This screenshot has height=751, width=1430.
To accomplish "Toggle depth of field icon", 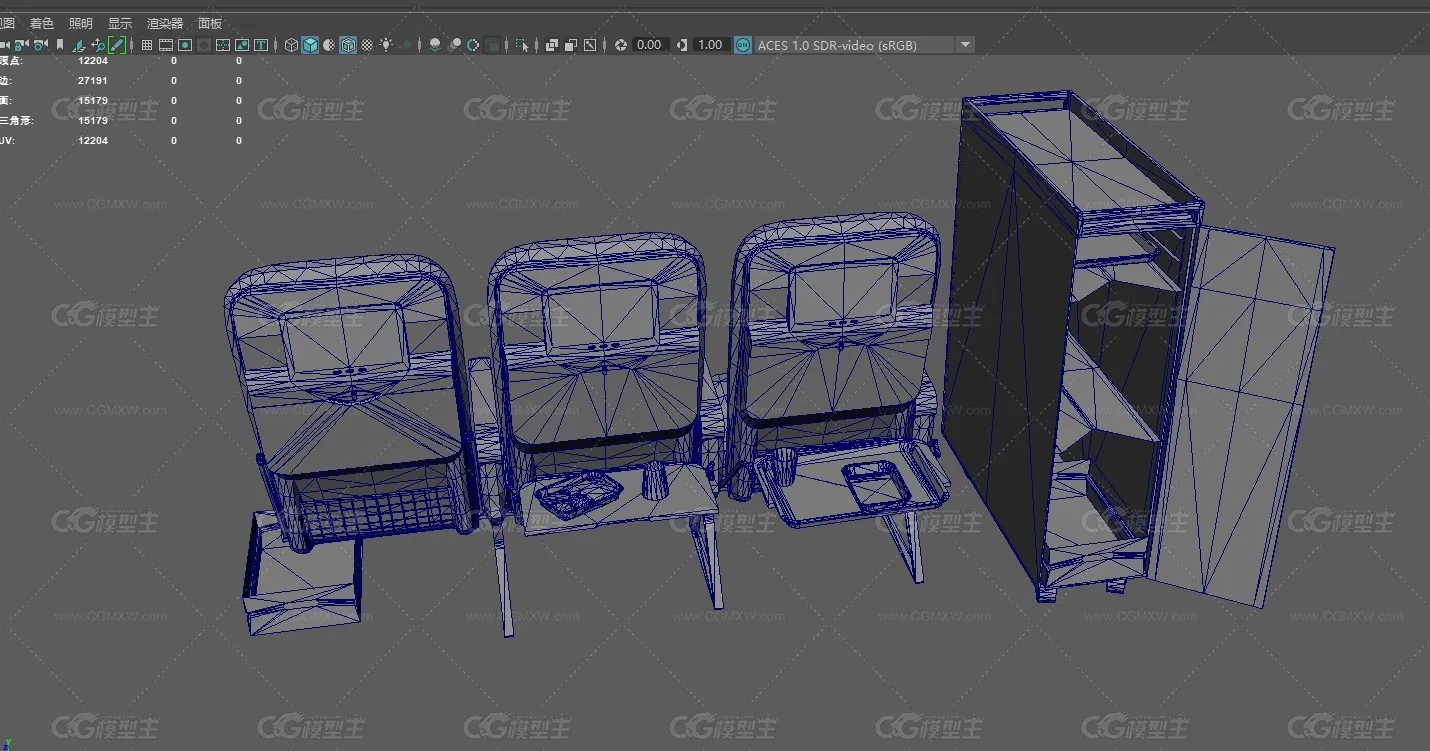I will (x=492, y=45).
